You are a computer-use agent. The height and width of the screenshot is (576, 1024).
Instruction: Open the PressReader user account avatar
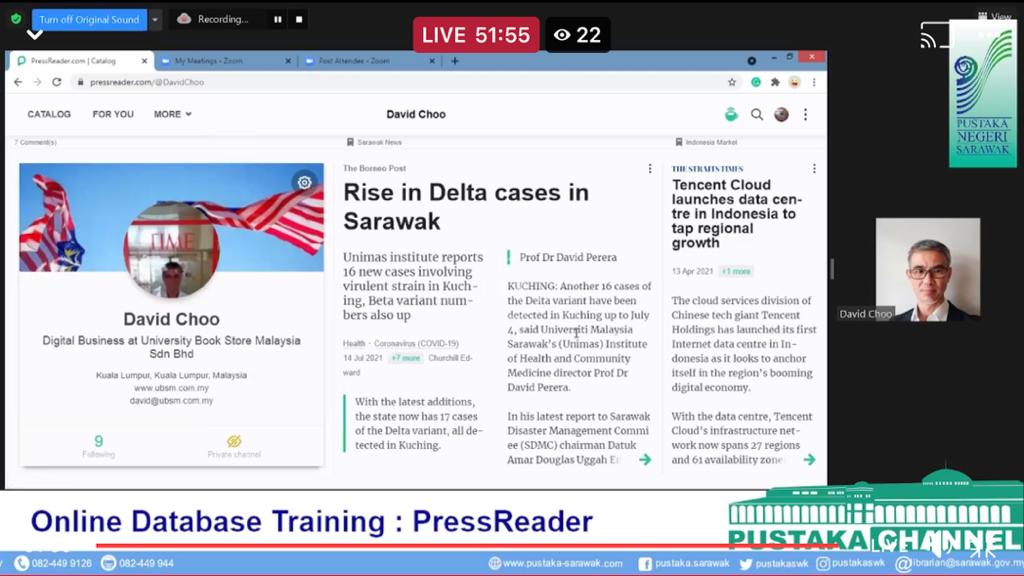point(781,114)
